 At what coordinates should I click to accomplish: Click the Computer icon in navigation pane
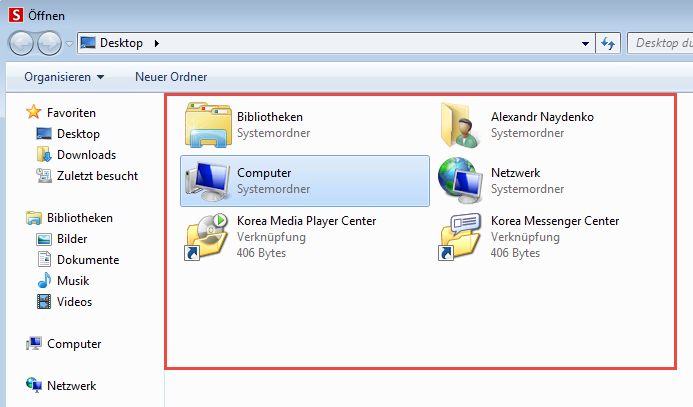[x=34, y=343]
